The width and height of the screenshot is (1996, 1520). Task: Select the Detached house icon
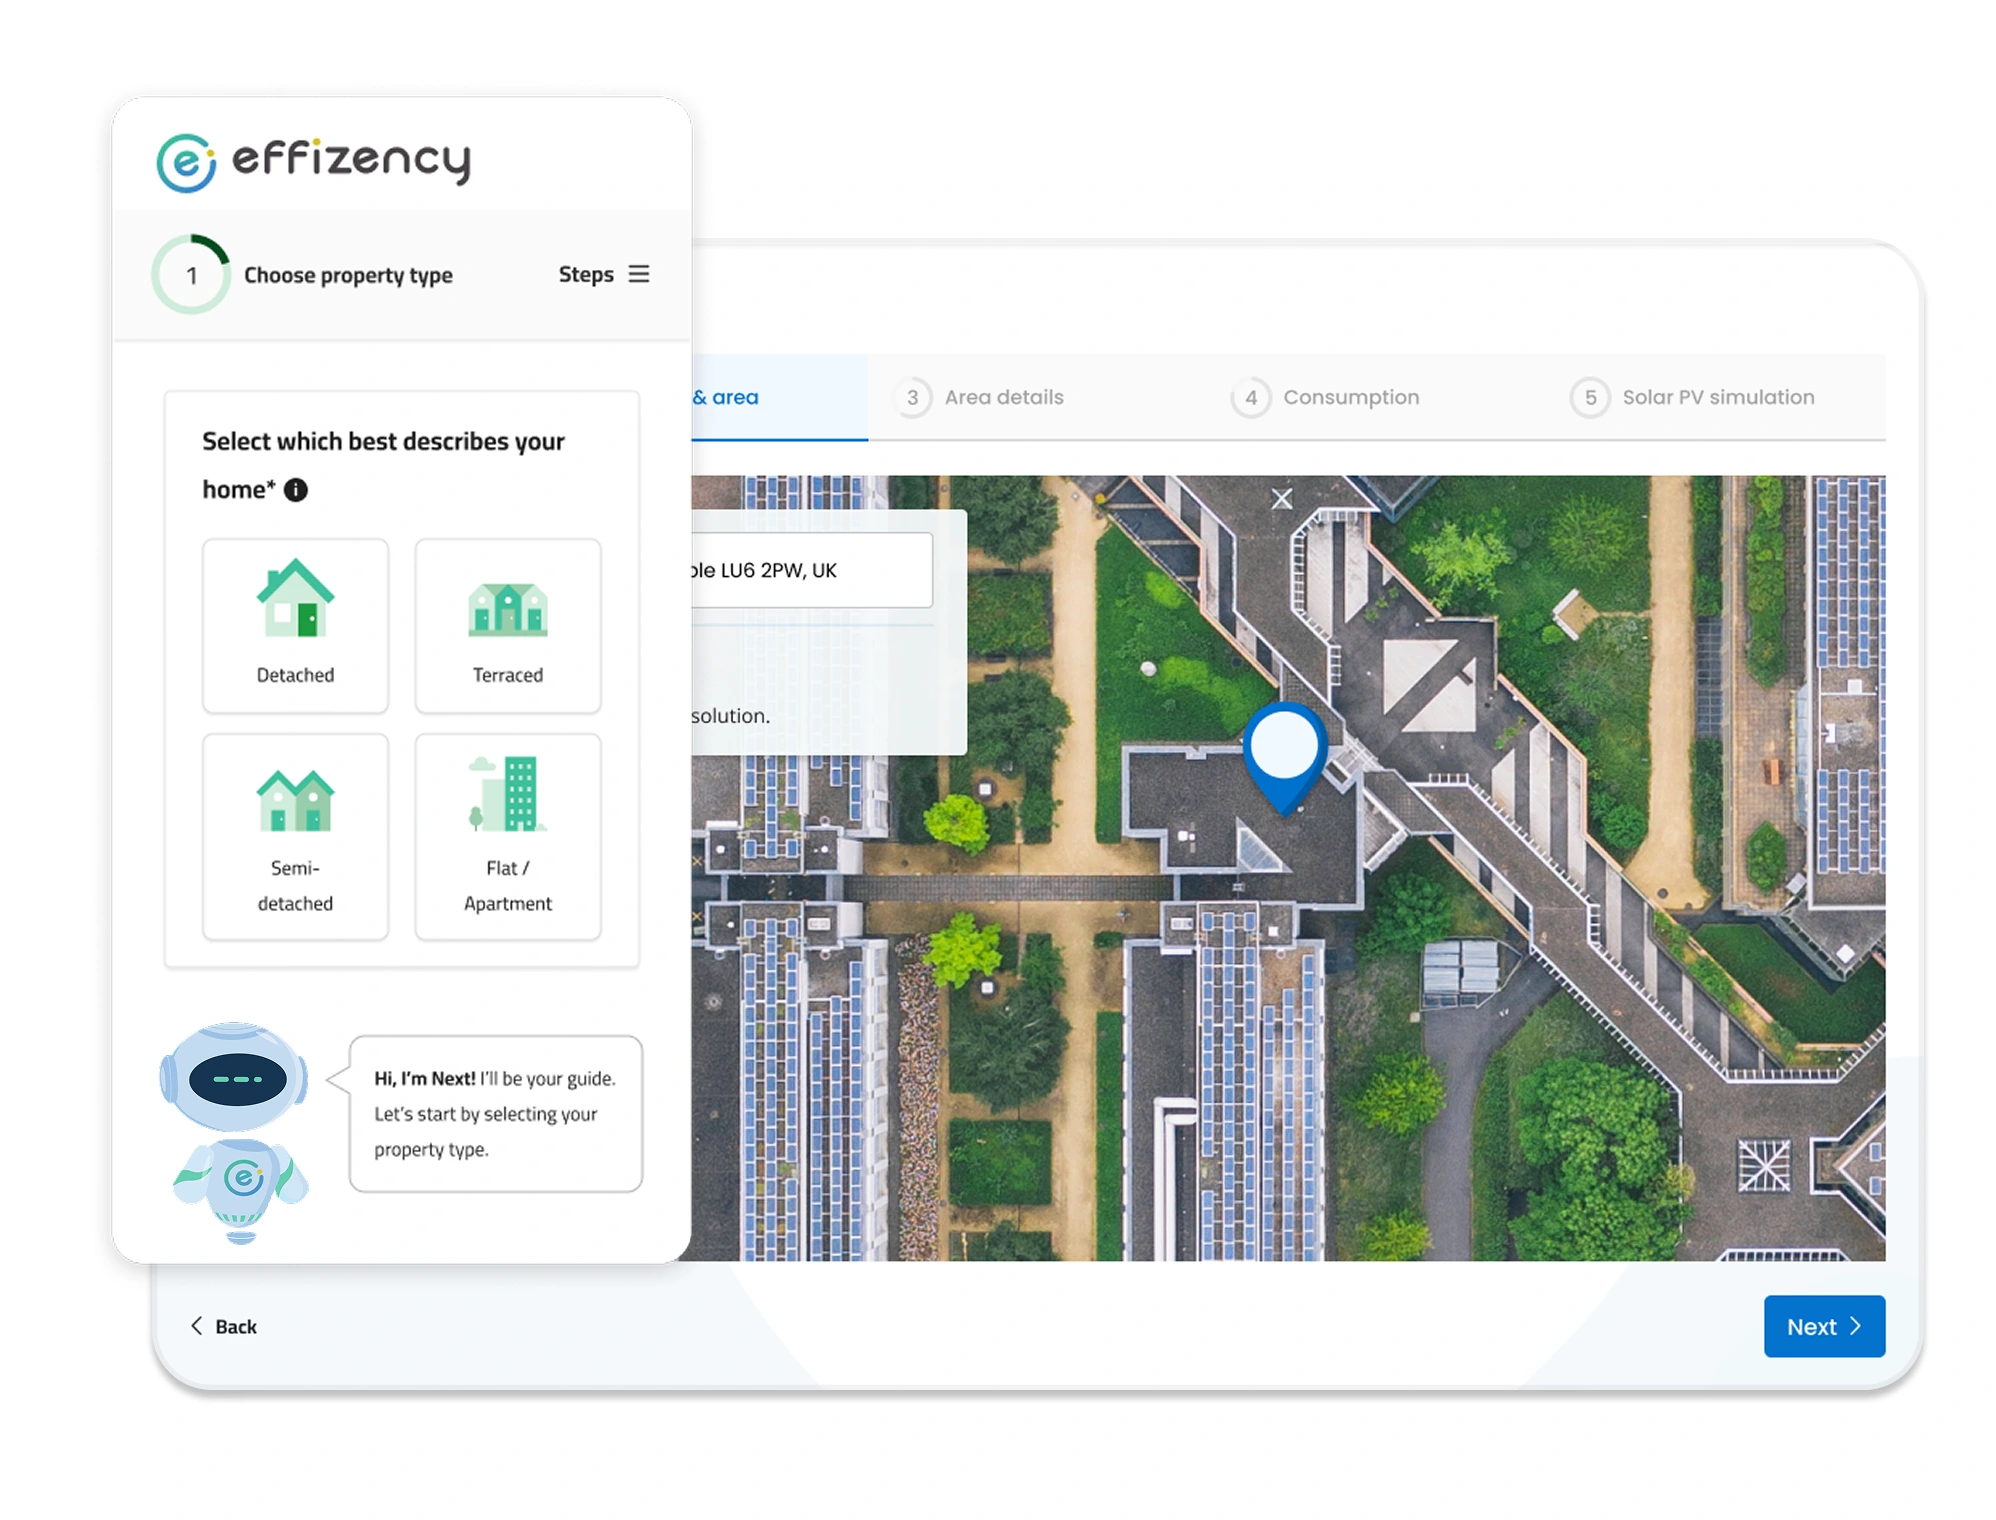click(x=295, y=599)
